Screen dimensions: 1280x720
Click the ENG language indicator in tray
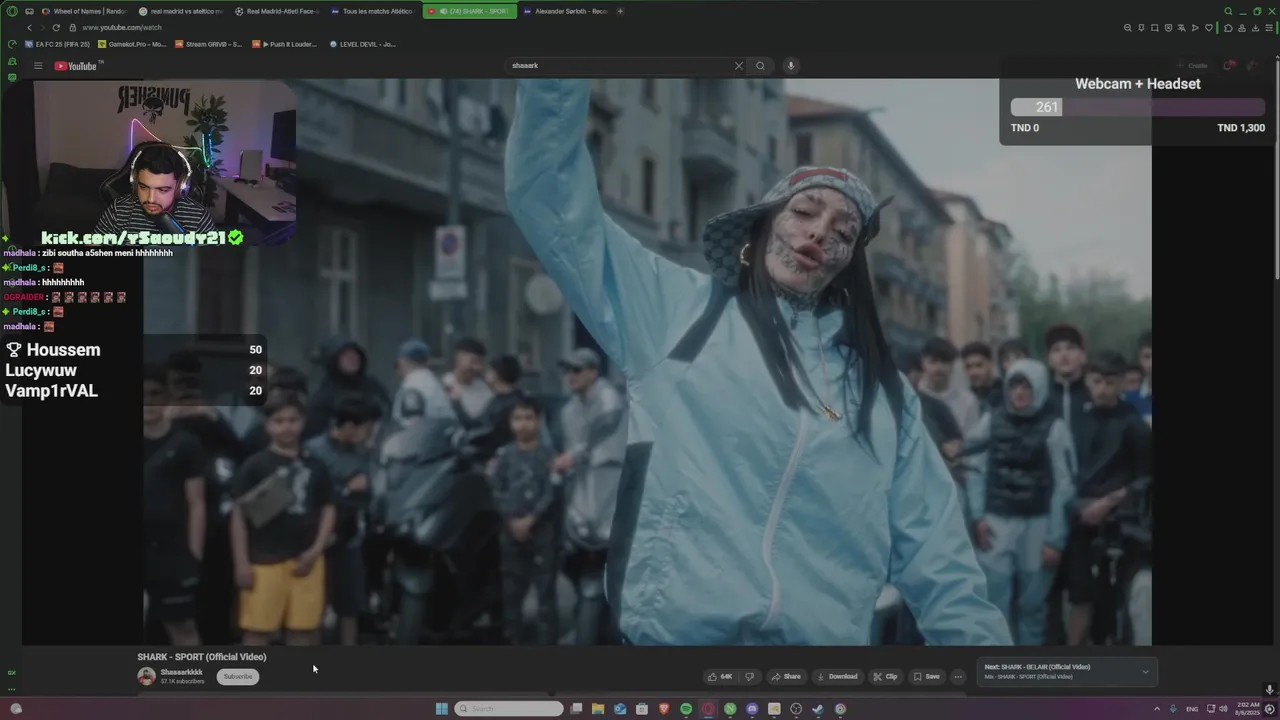pos(1192,709)
